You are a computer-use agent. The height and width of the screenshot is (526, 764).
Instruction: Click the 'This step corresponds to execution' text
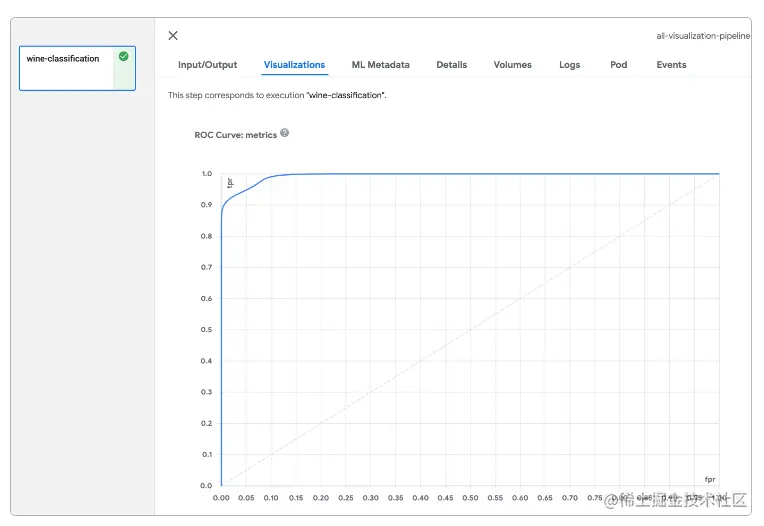coord(236,95)
